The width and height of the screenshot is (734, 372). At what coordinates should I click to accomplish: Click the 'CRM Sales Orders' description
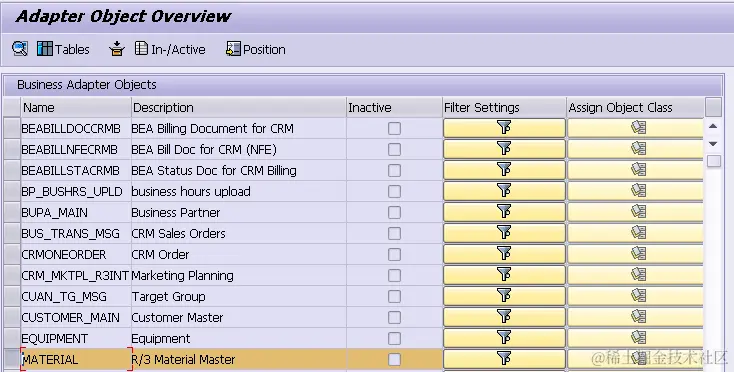pos(178,233)
